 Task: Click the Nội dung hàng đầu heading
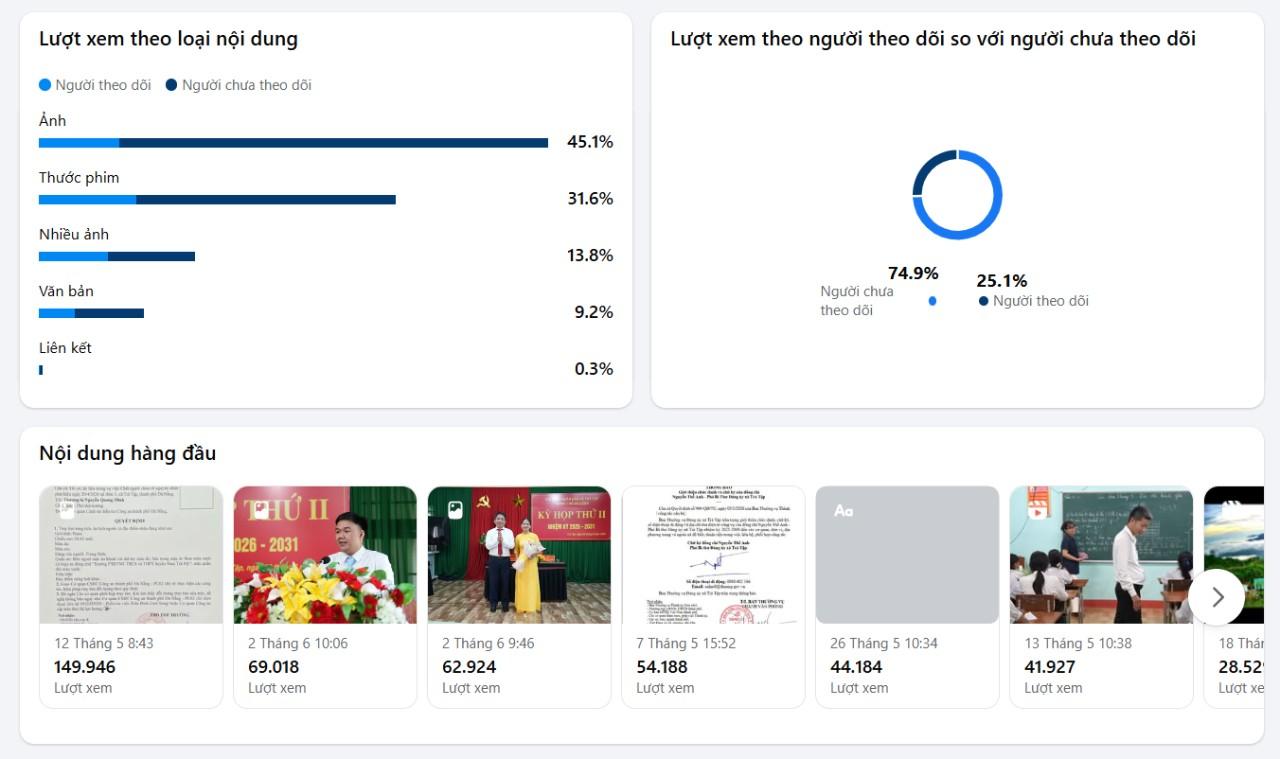[127, 453]
